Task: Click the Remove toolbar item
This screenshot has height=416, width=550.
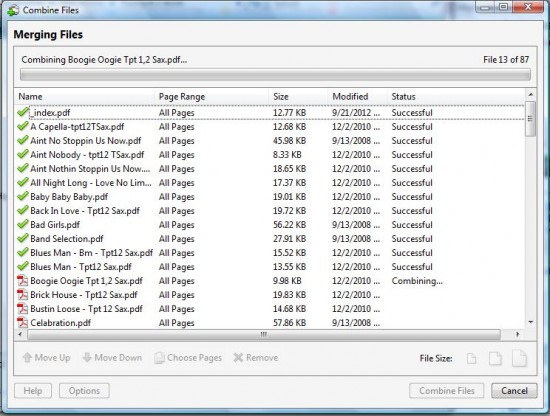Action: pyautogui.click(x=256, y=358)
